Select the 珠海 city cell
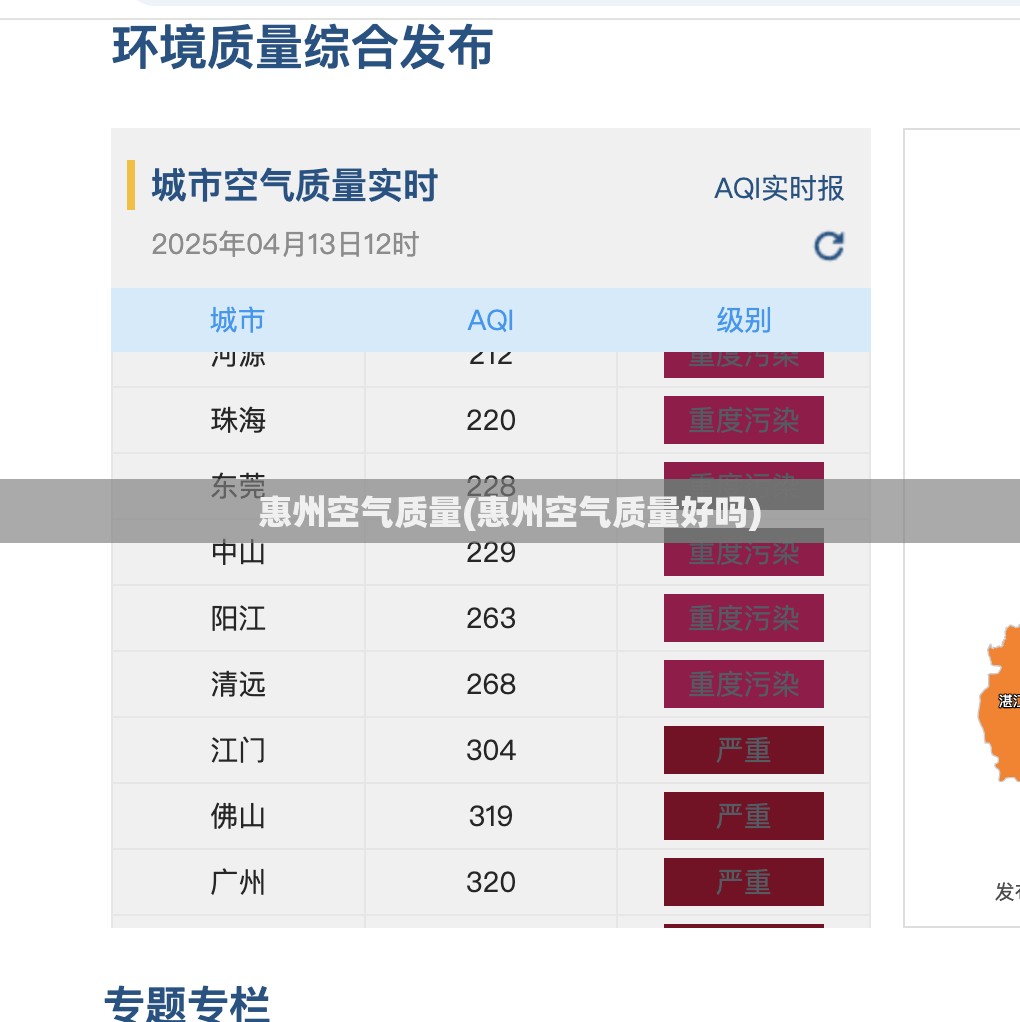Viewport: 1020px width, 1022px height. coord(238,420)
